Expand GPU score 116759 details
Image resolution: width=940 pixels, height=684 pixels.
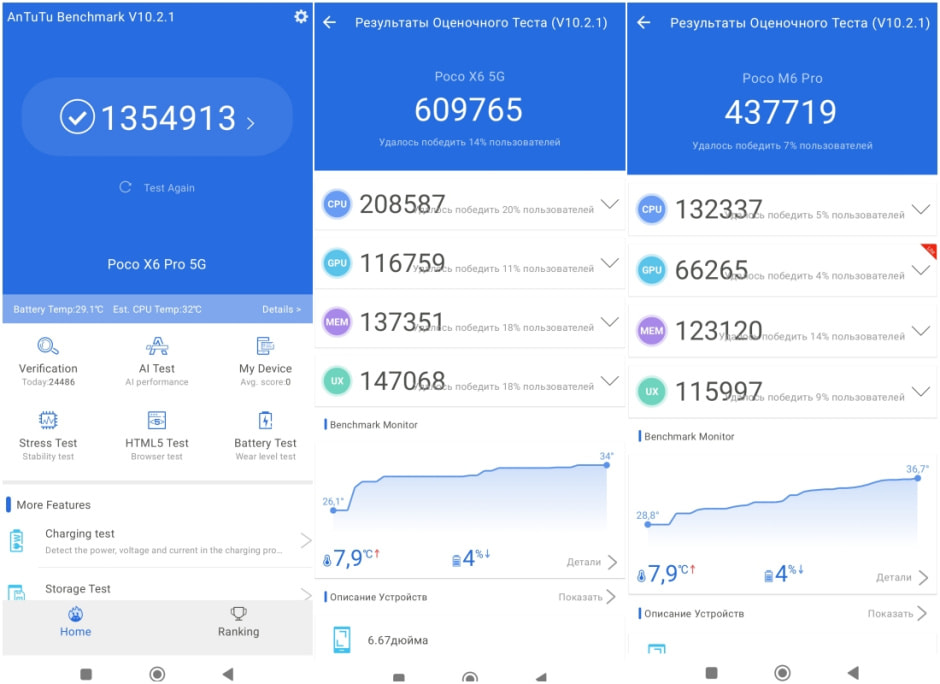[x=610, y=264]
